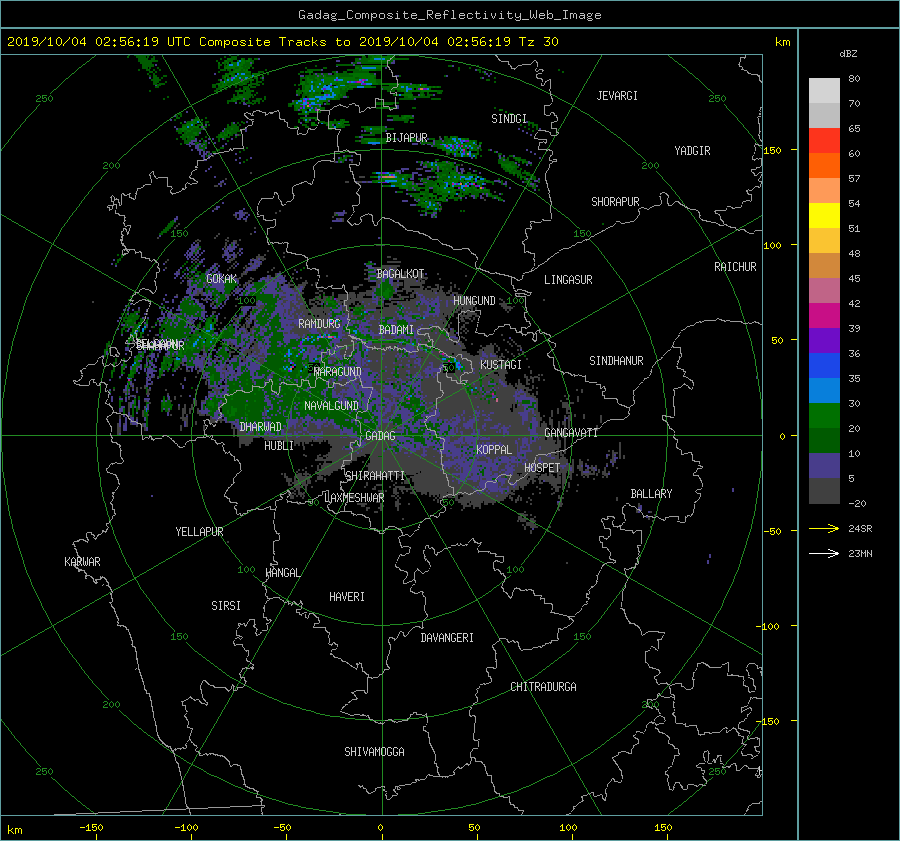This screenshot has width=900, height=841.
Task: Click the NAVALGUND city label
Action: click(331, 406)
